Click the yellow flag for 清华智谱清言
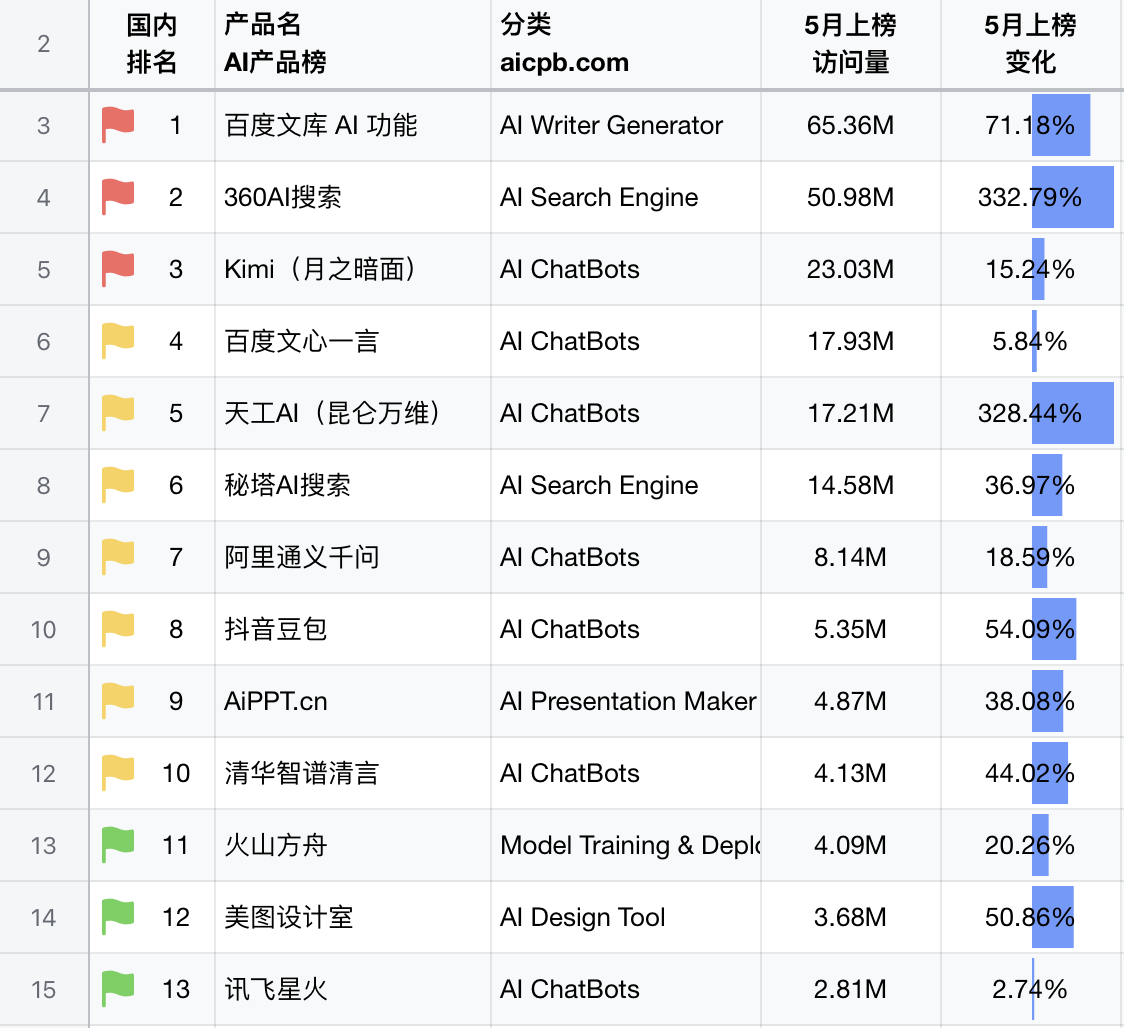This screenshot has height=1028, width=1124. tap(118, 773)
